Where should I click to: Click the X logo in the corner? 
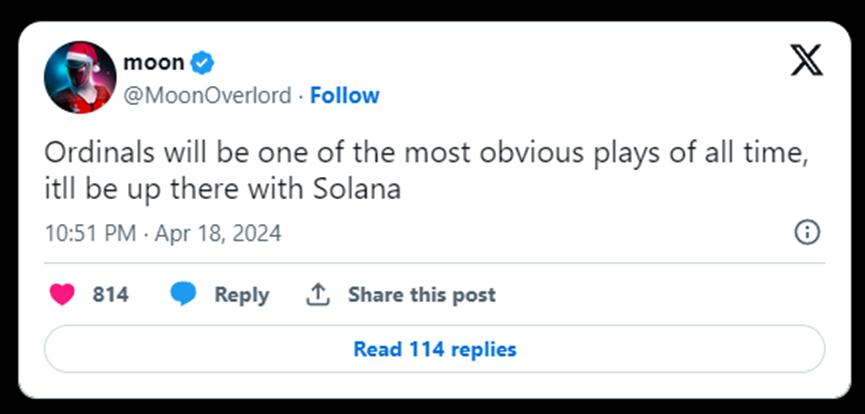[806, 60]
